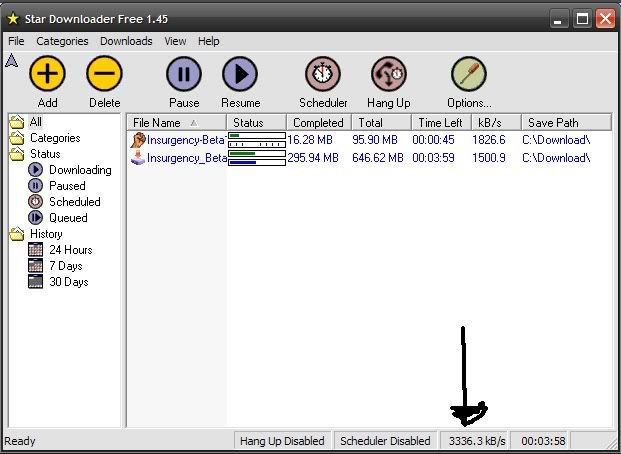Open the Categories menu
621x454 pixels.
click(62, 41)
